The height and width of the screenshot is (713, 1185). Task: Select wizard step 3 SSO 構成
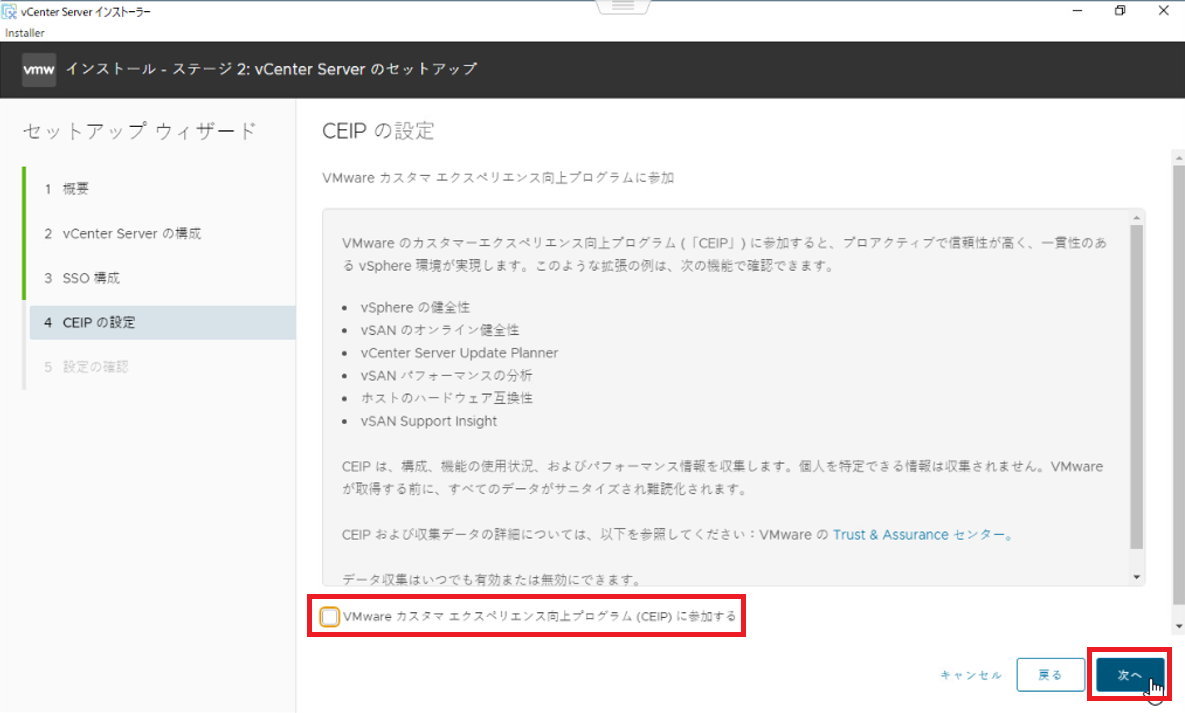161,278
